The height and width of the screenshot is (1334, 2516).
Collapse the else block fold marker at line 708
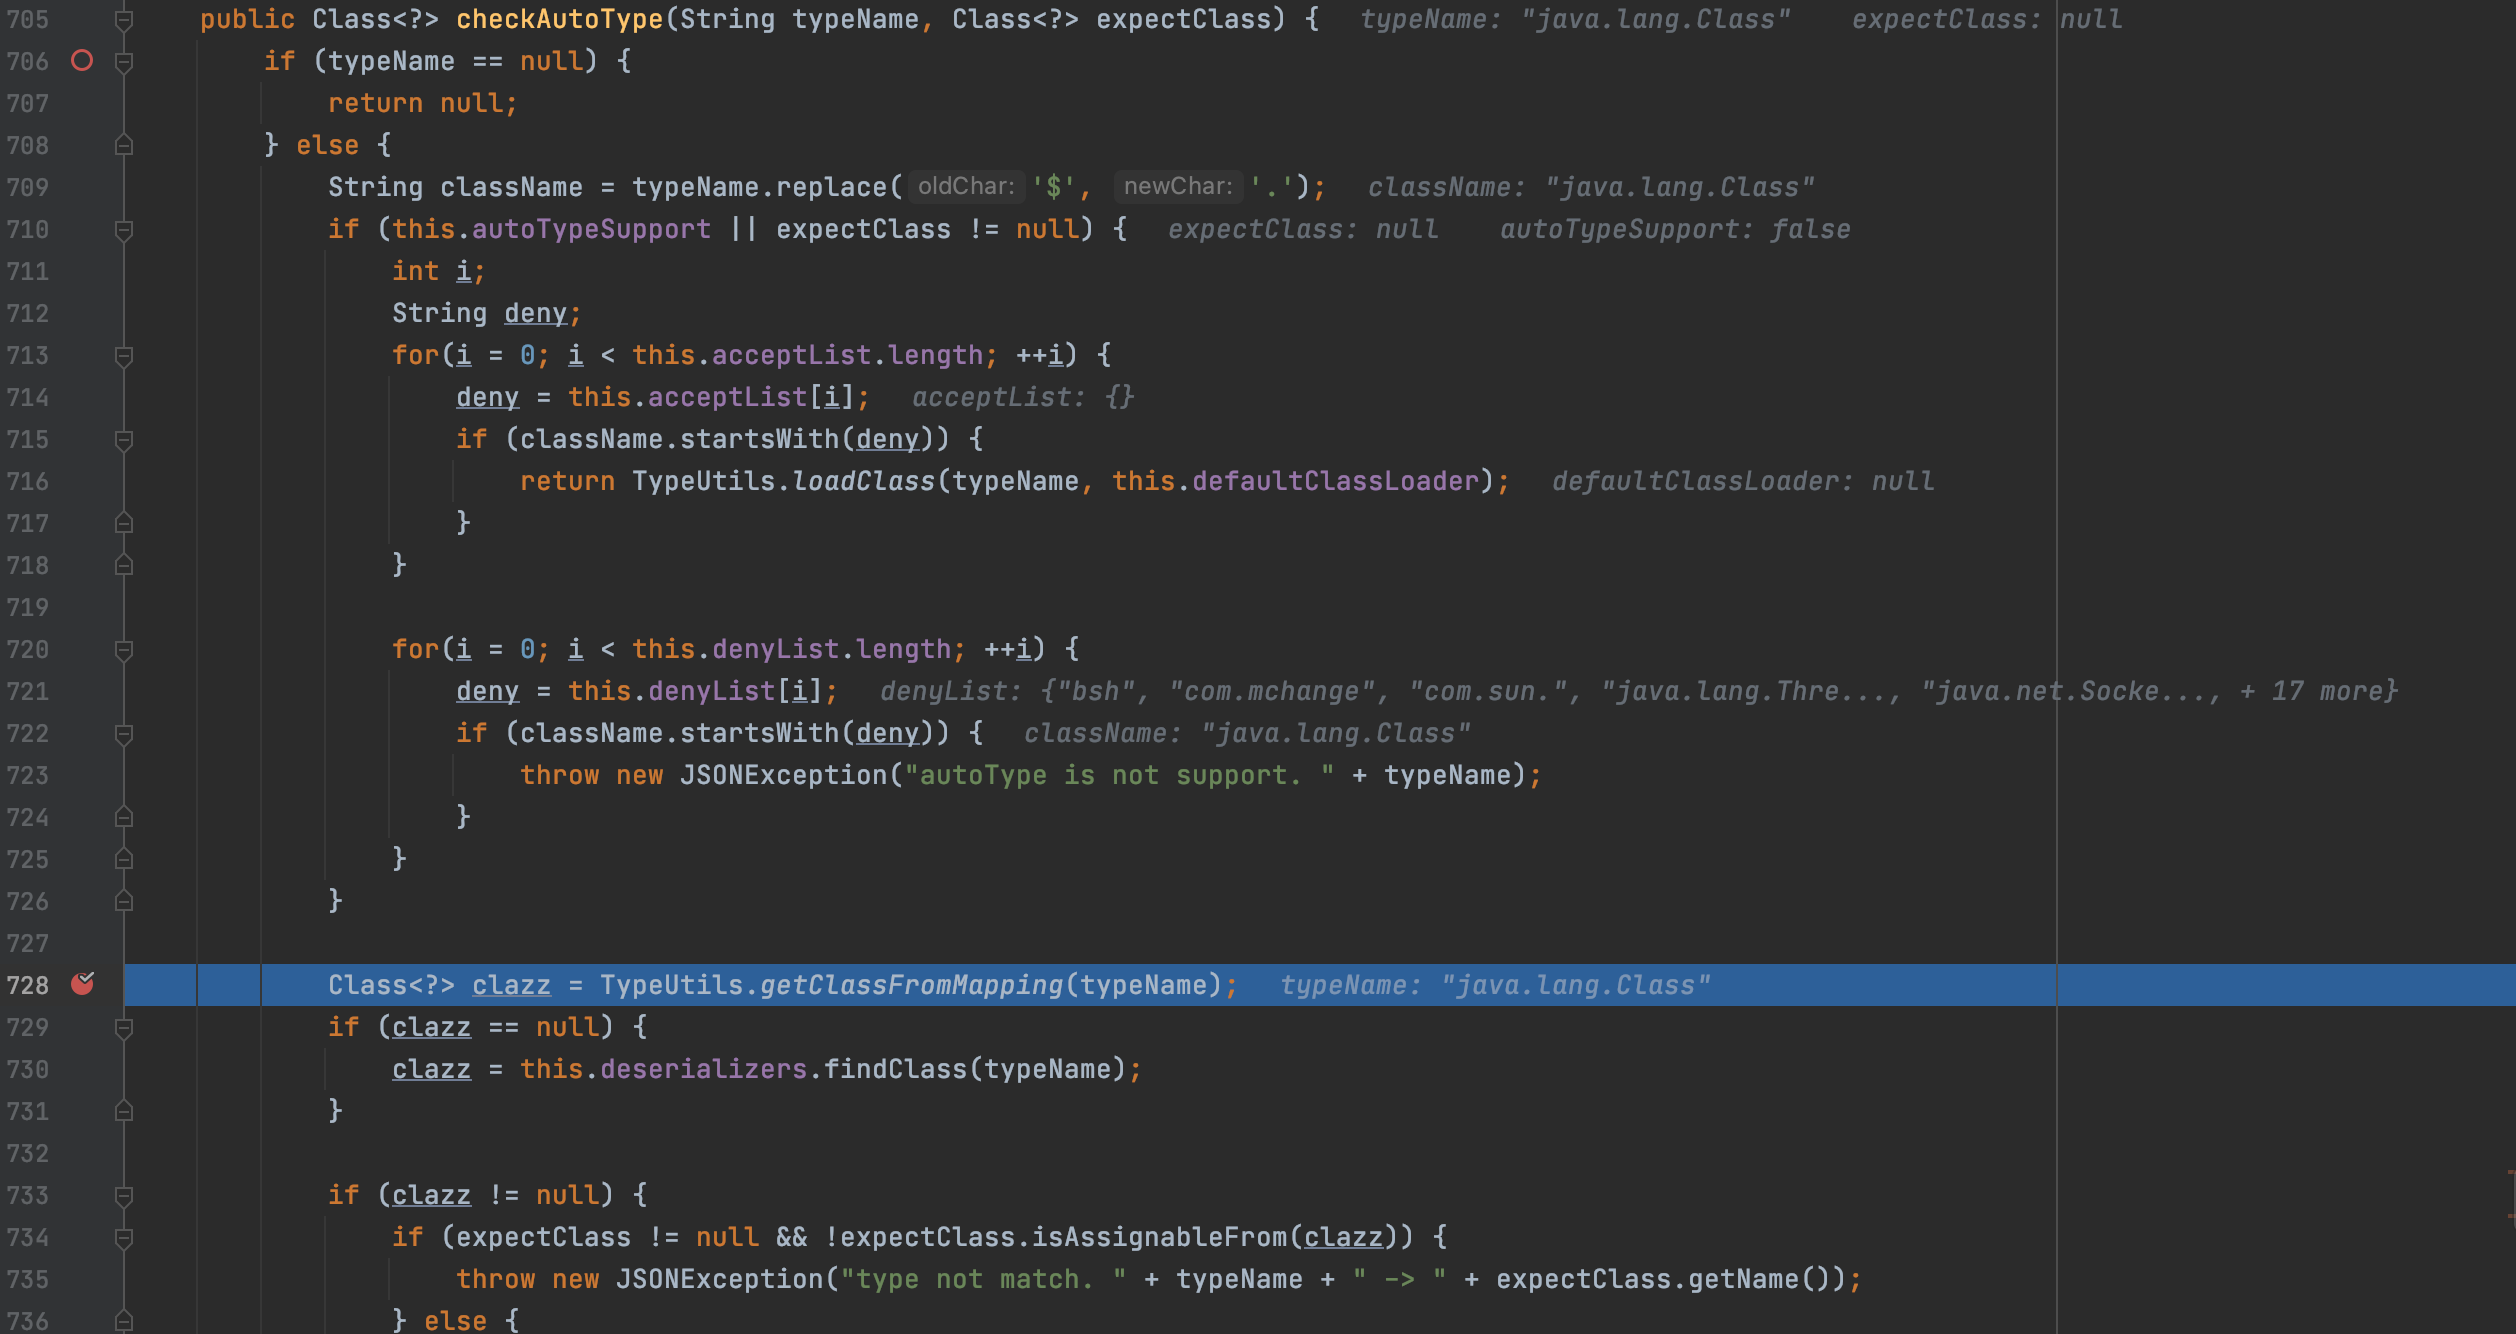[124, 145]
